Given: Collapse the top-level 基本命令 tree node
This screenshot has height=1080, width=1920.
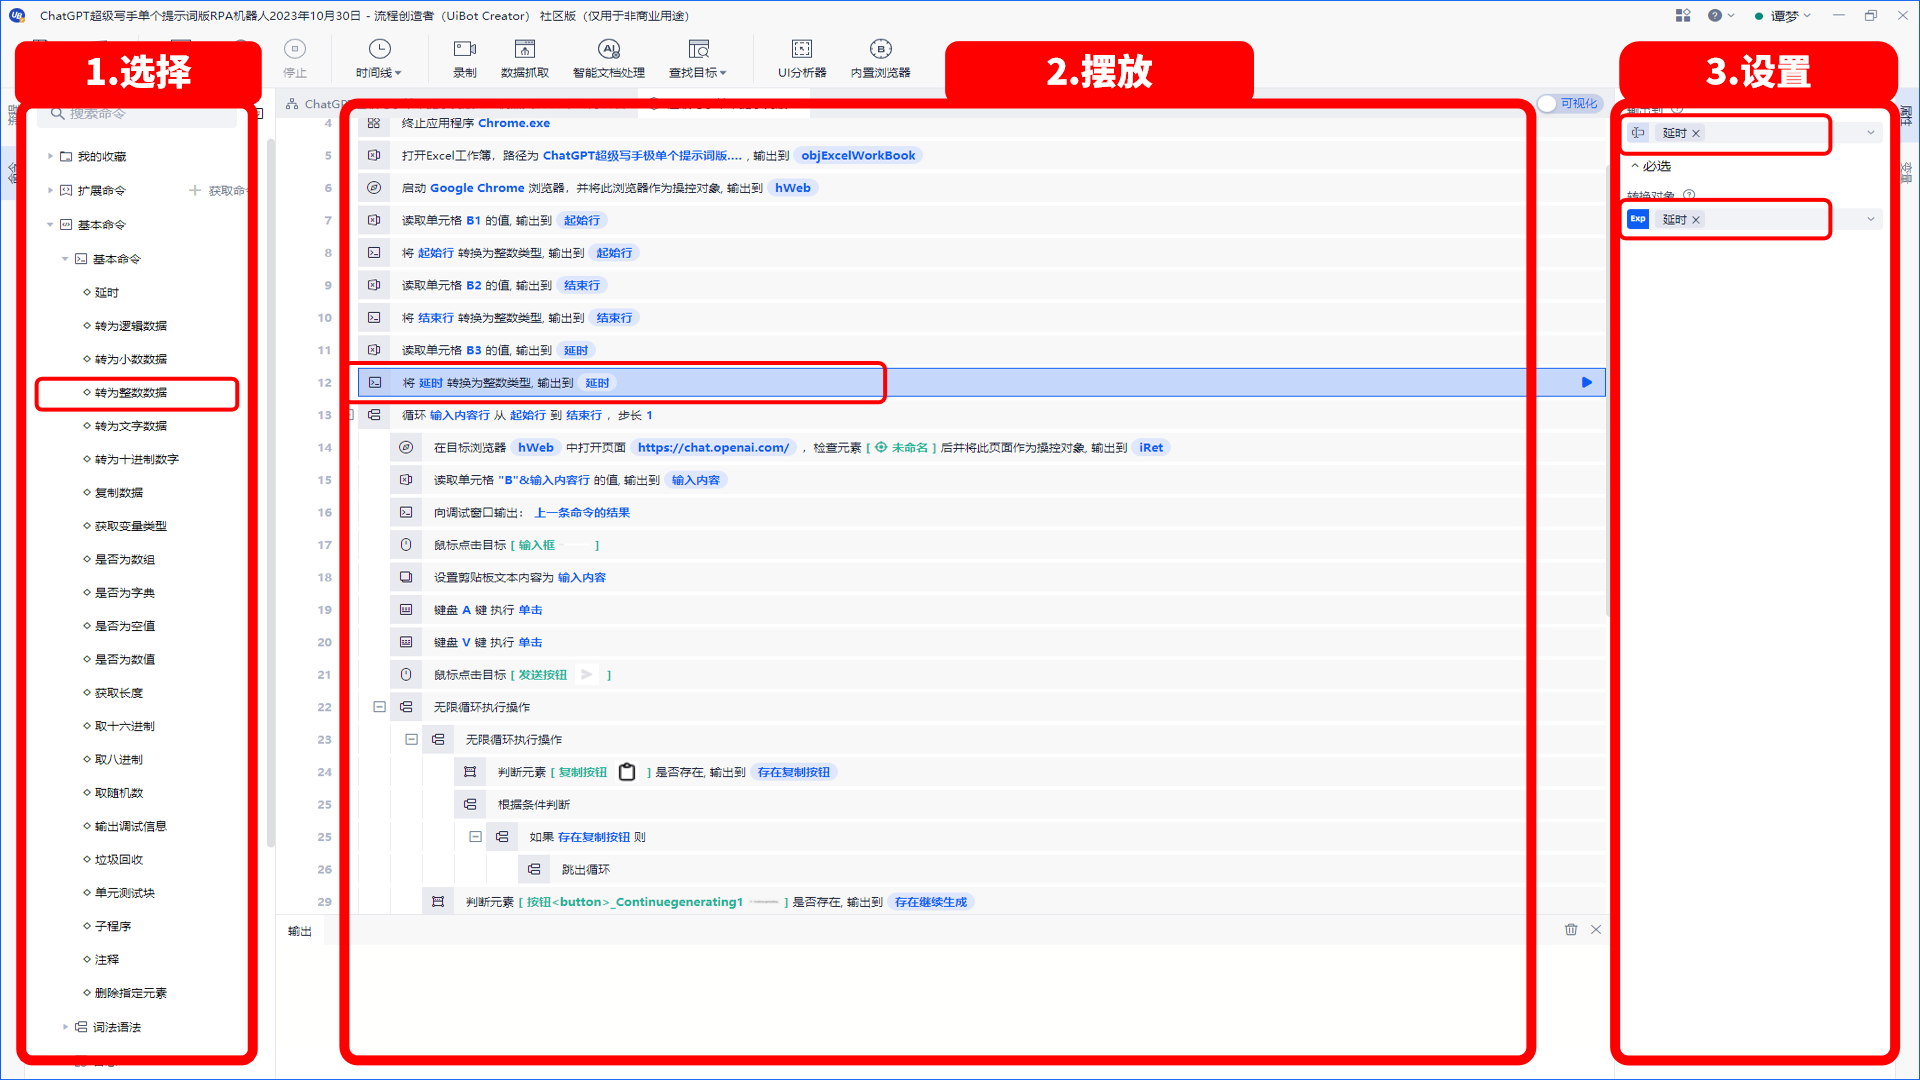Looking at the screenshot, I should [51, 225].
